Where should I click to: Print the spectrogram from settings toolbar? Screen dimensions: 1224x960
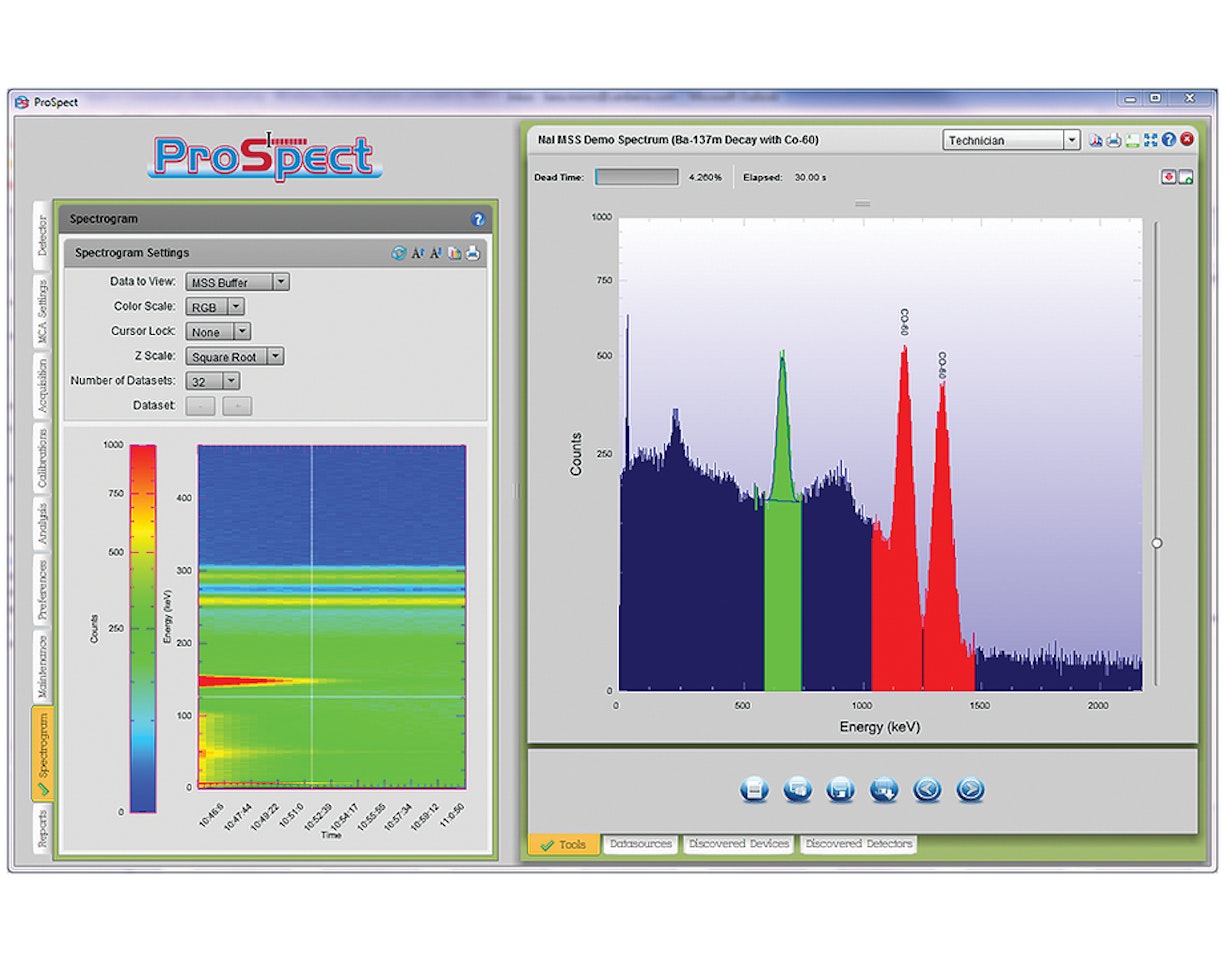click(472, 253)
